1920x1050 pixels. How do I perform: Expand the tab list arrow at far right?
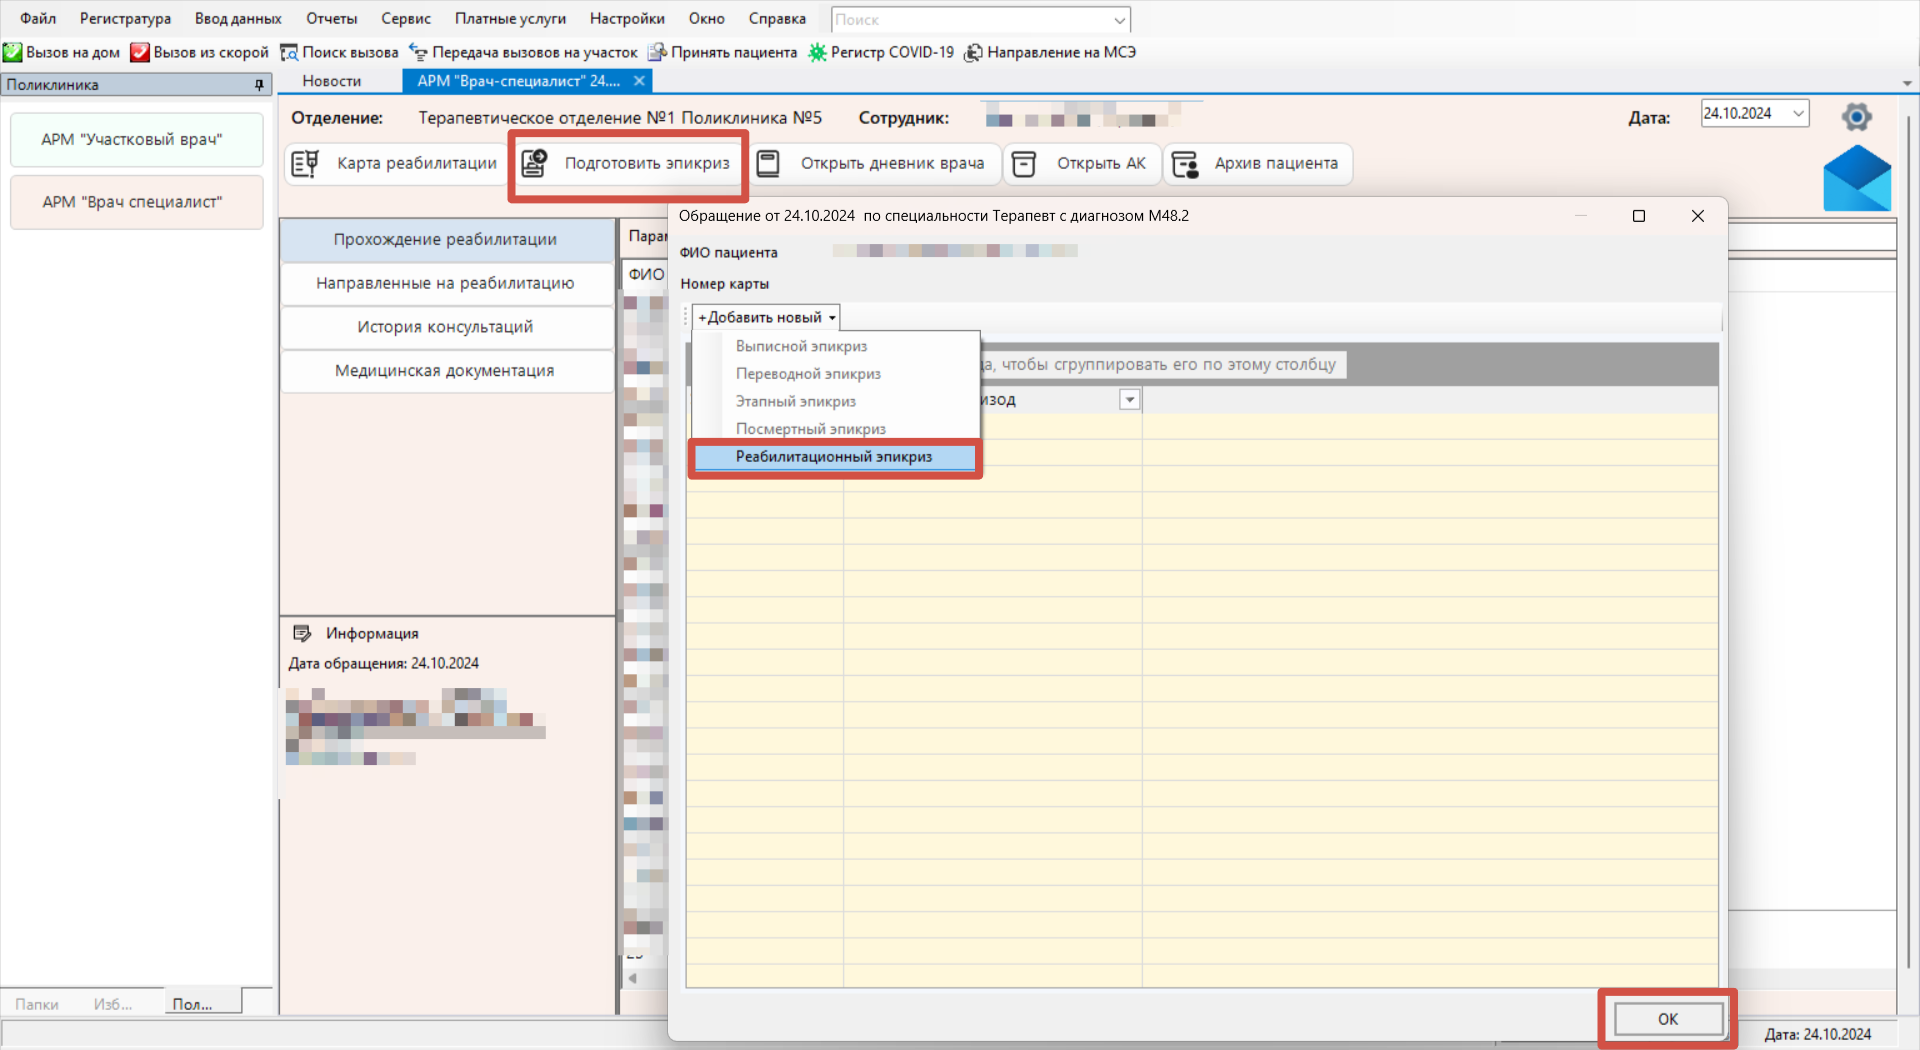point(1907,83)
